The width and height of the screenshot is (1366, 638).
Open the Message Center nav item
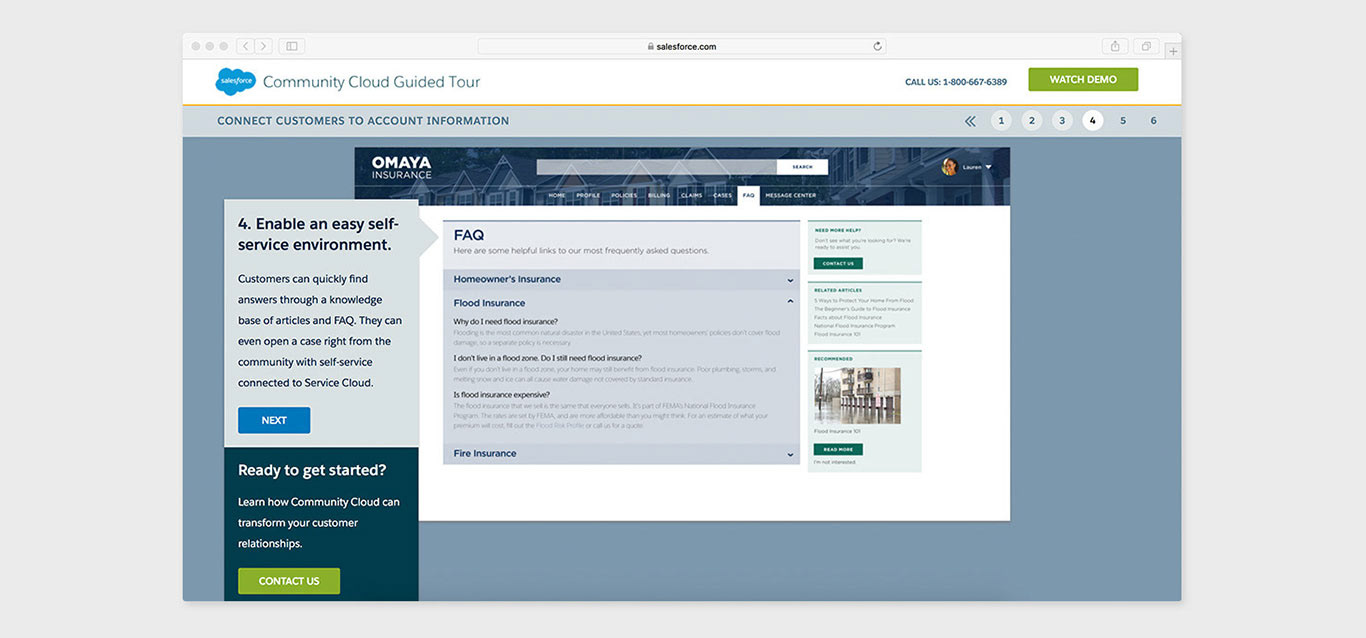tap(791, 196)
